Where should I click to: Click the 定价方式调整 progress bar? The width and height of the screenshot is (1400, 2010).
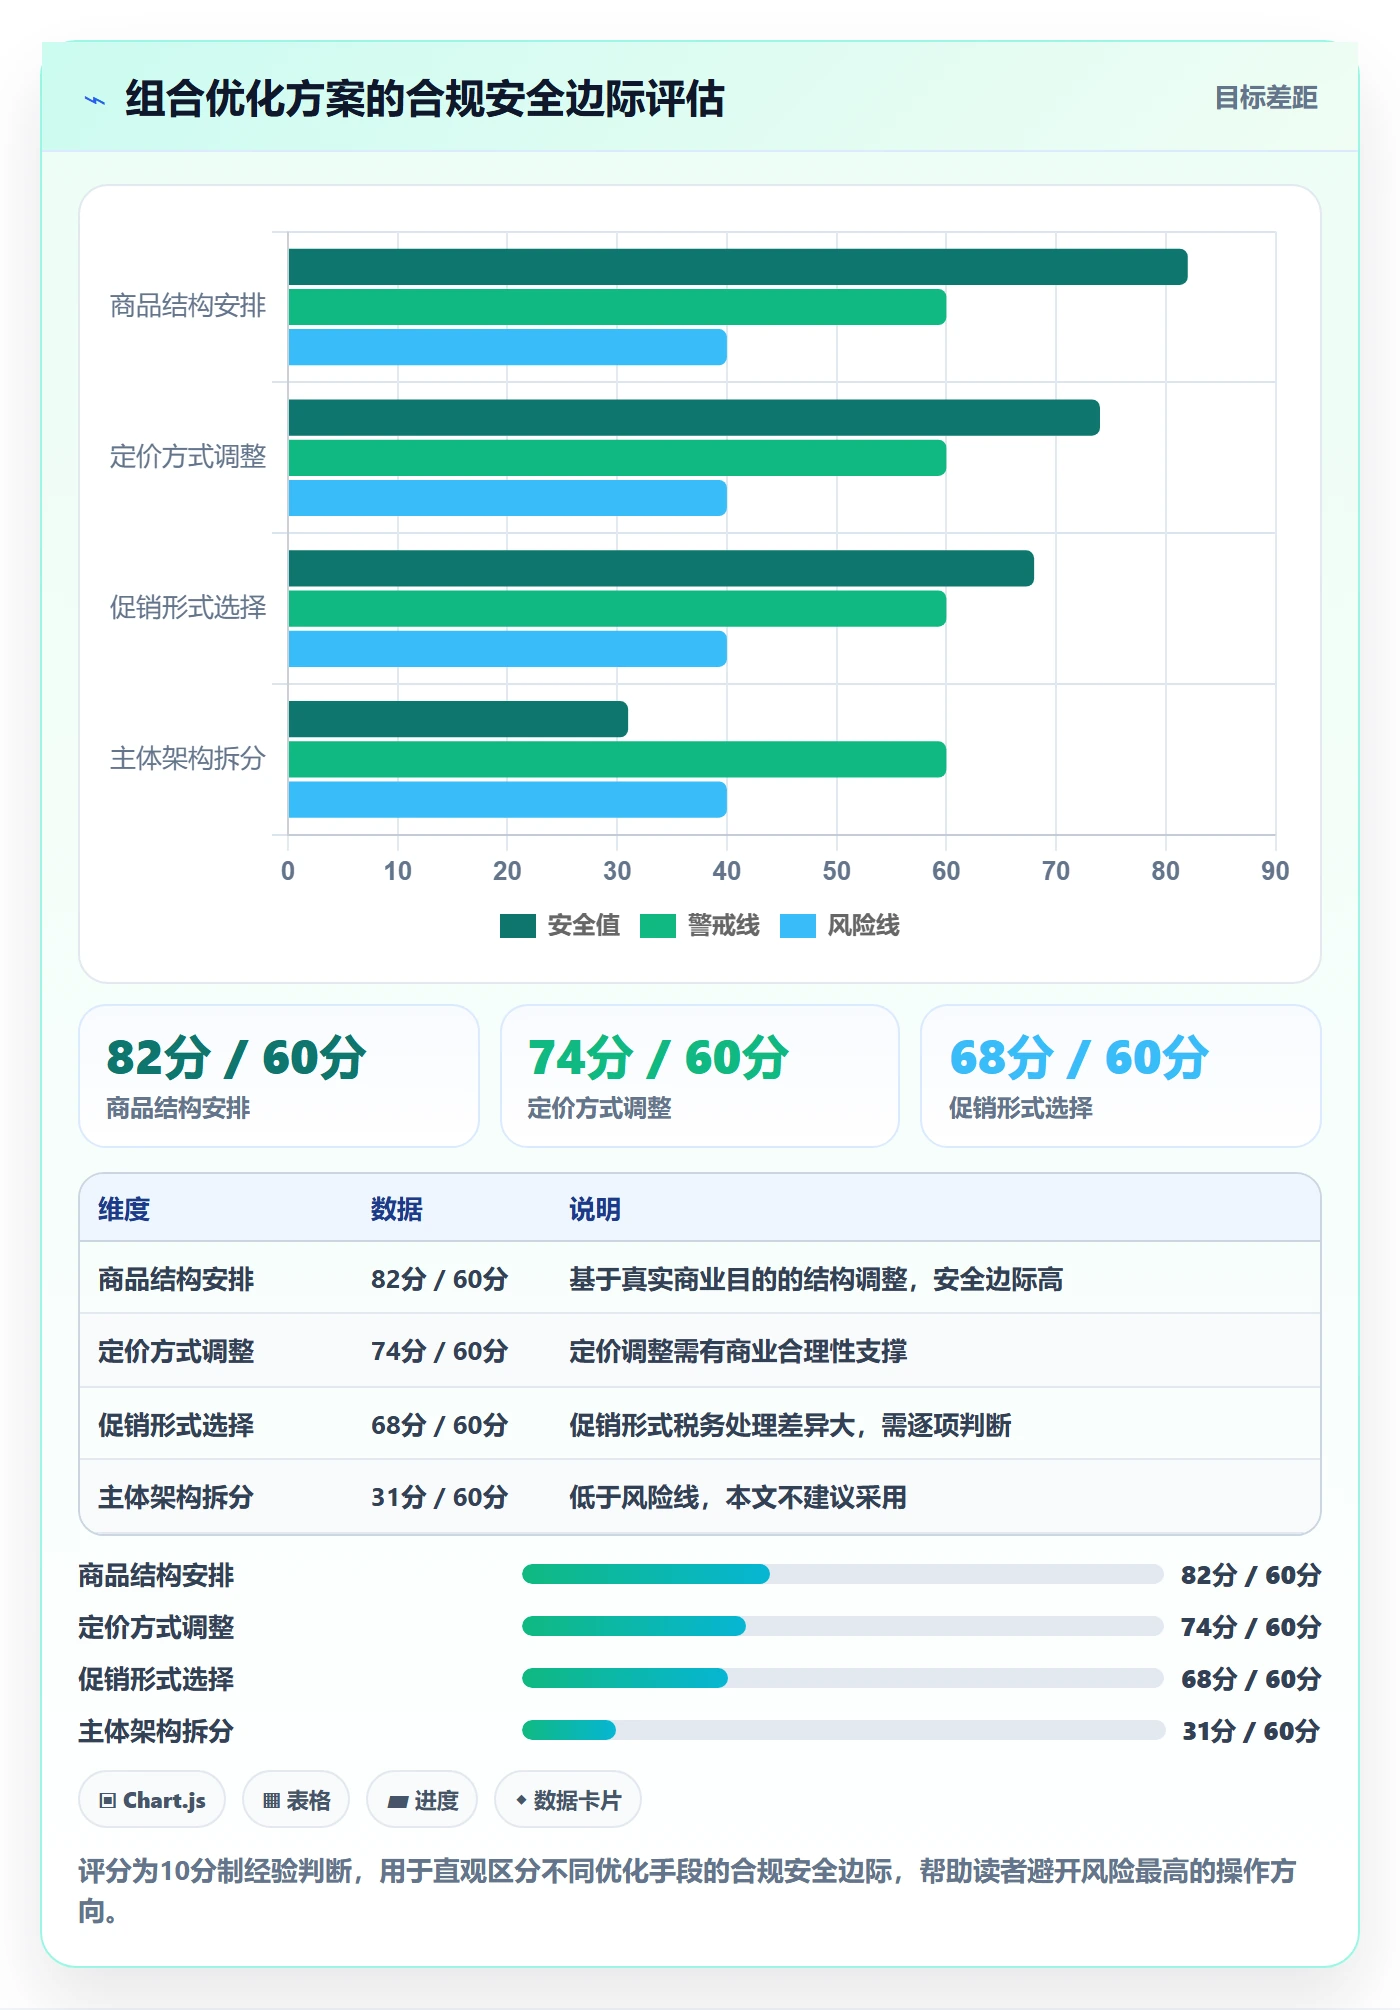(x=842, y=1626)
